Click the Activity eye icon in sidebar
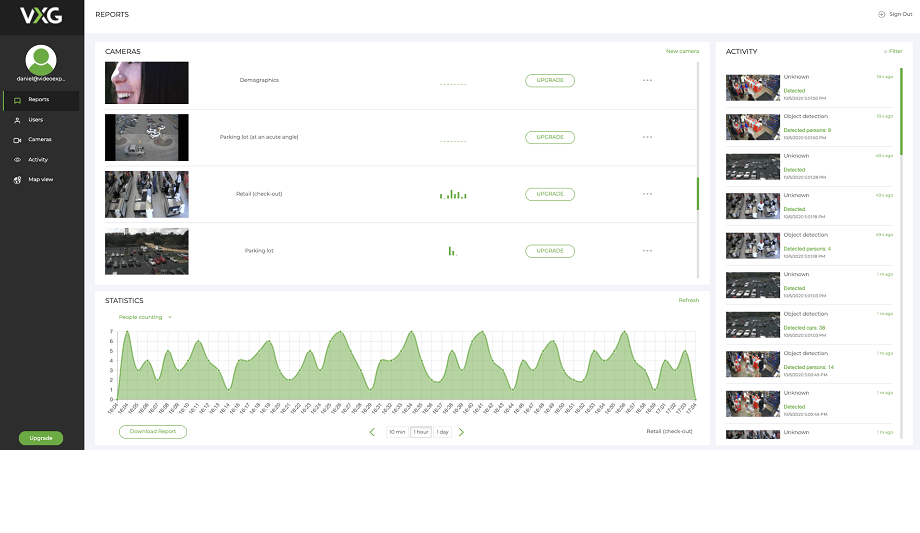The image size is (920, 533). point(17,160)
